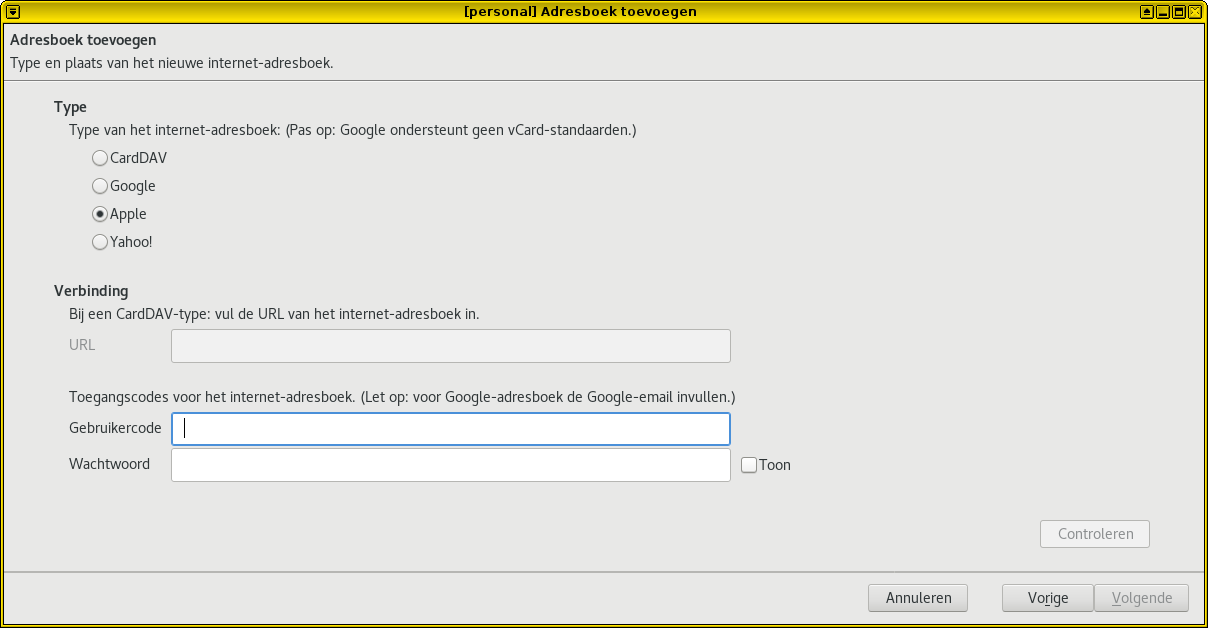1208x628 pixels.
Task: Click the Verbinding section heading
Action: [91, 291]
